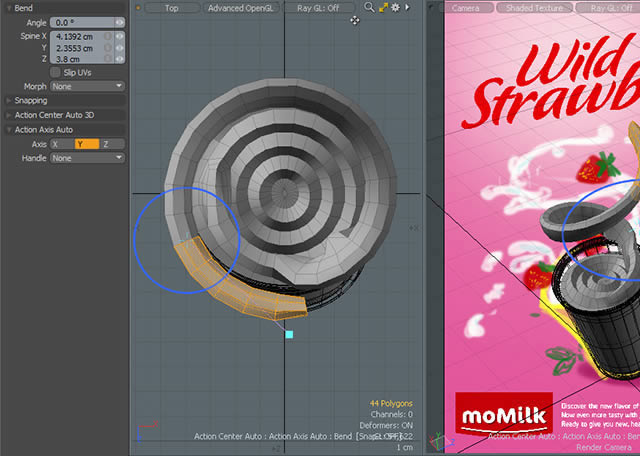Open the Shaded Texture menu in right viewport
Screen dimensions: 640x456
point(535,8)
